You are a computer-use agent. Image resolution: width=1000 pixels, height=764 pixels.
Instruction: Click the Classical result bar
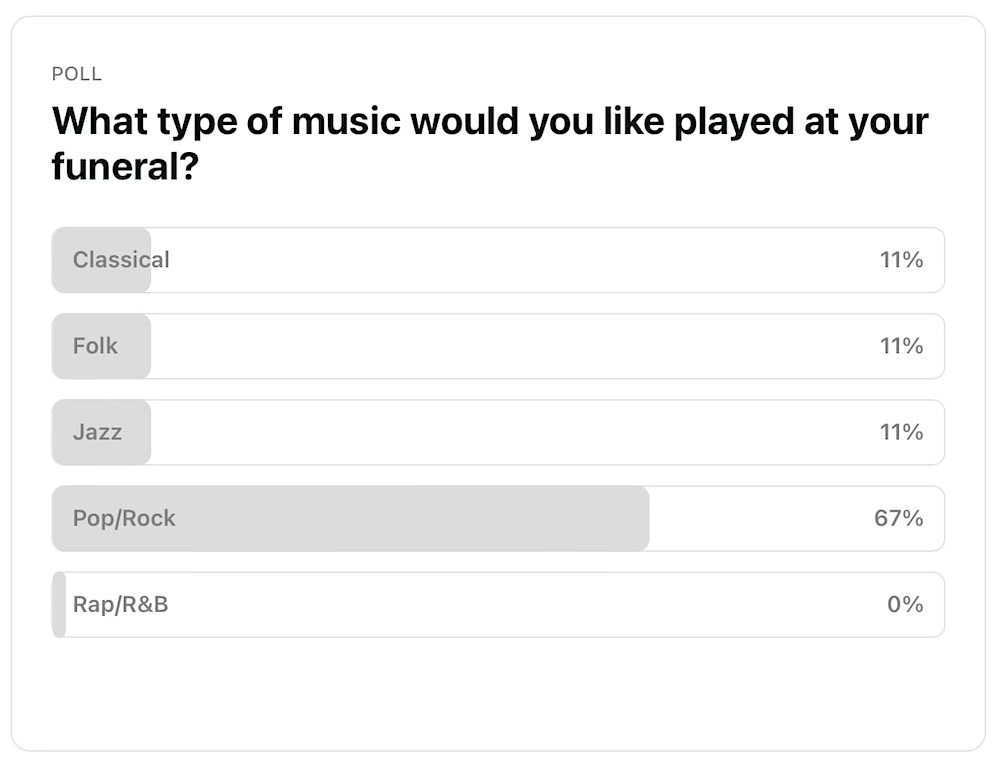point(99,260)
